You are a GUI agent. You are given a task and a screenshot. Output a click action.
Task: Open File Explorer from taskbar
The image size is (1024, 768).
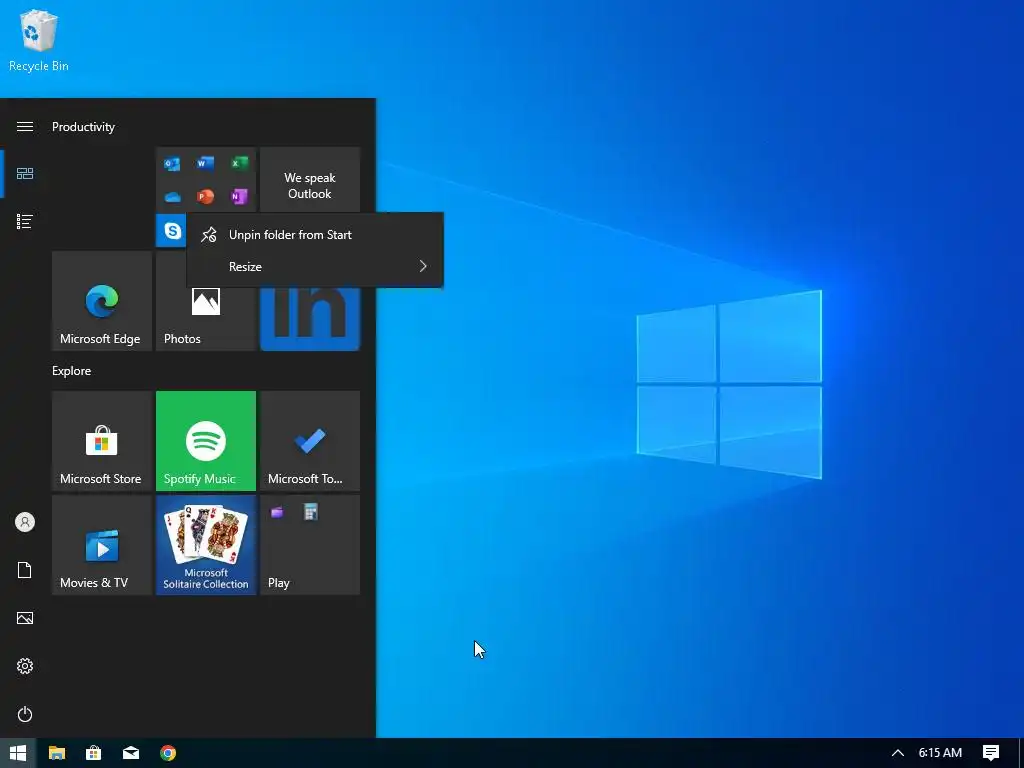tap(57, 753)
